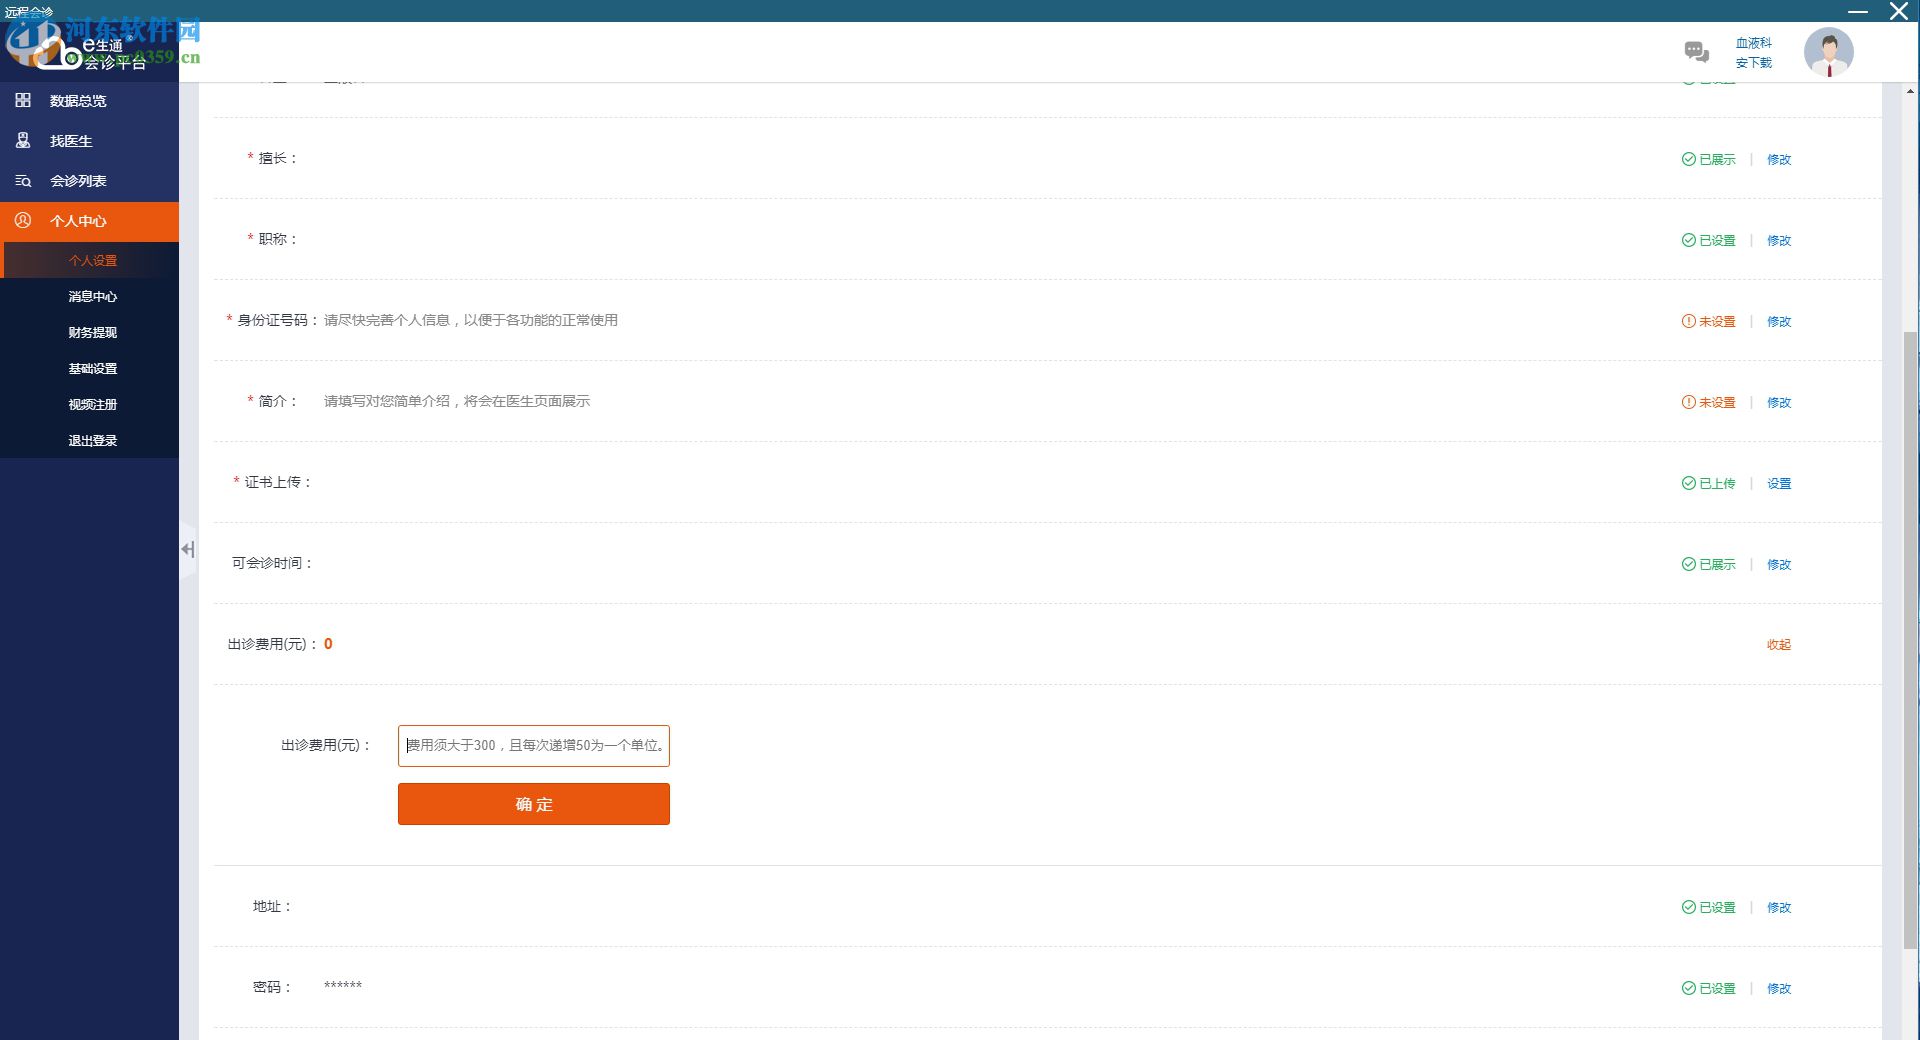Open 财务提现 submenu item
This screenshot has width=1920, height=1040.
click(91, 332)
